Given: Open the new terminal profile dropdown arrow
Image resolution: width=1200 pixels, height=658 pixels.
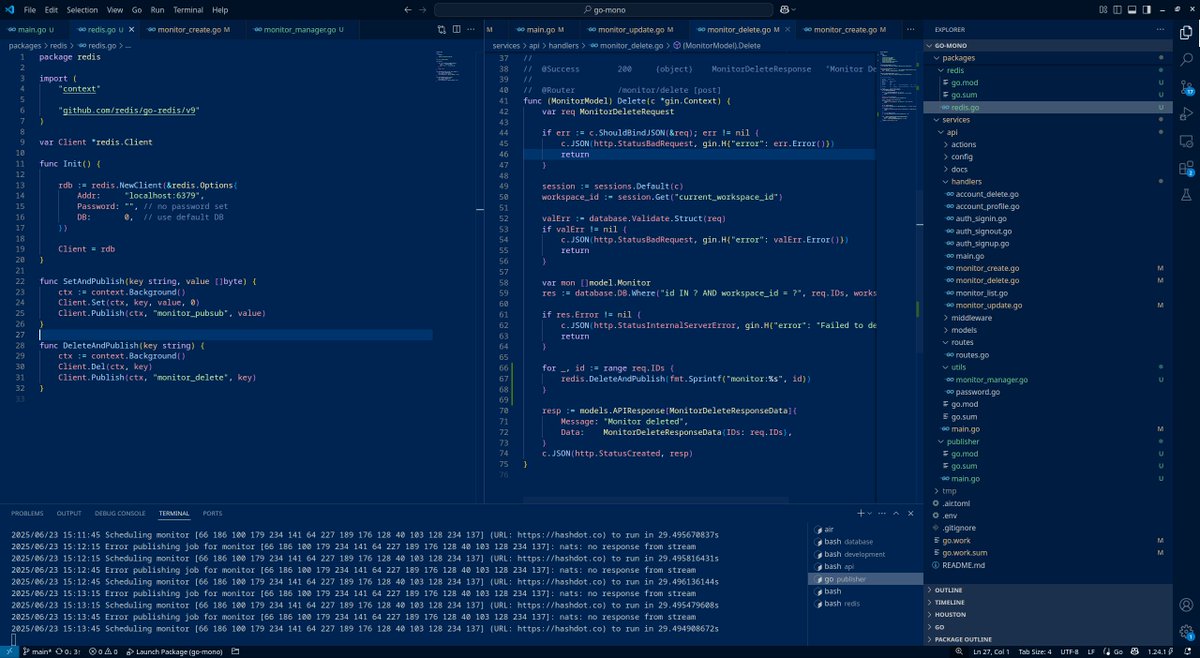Looking at the screenshot, I should click(872, 513).
